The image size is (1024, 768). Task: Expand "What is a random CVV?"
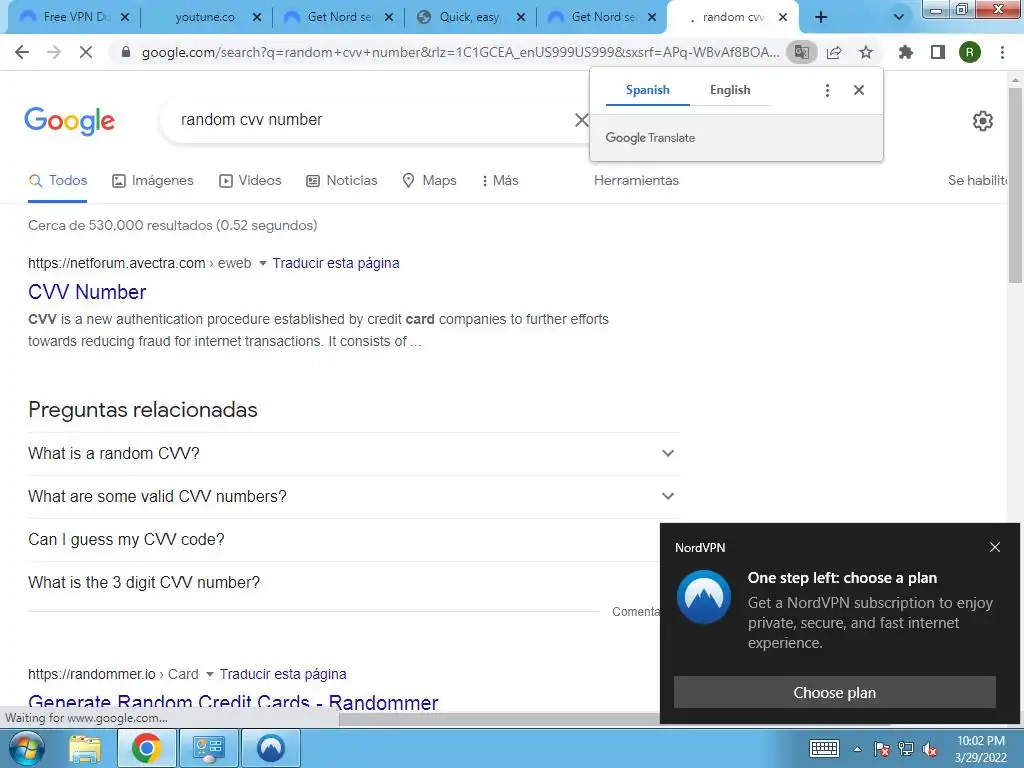point(354,453)
